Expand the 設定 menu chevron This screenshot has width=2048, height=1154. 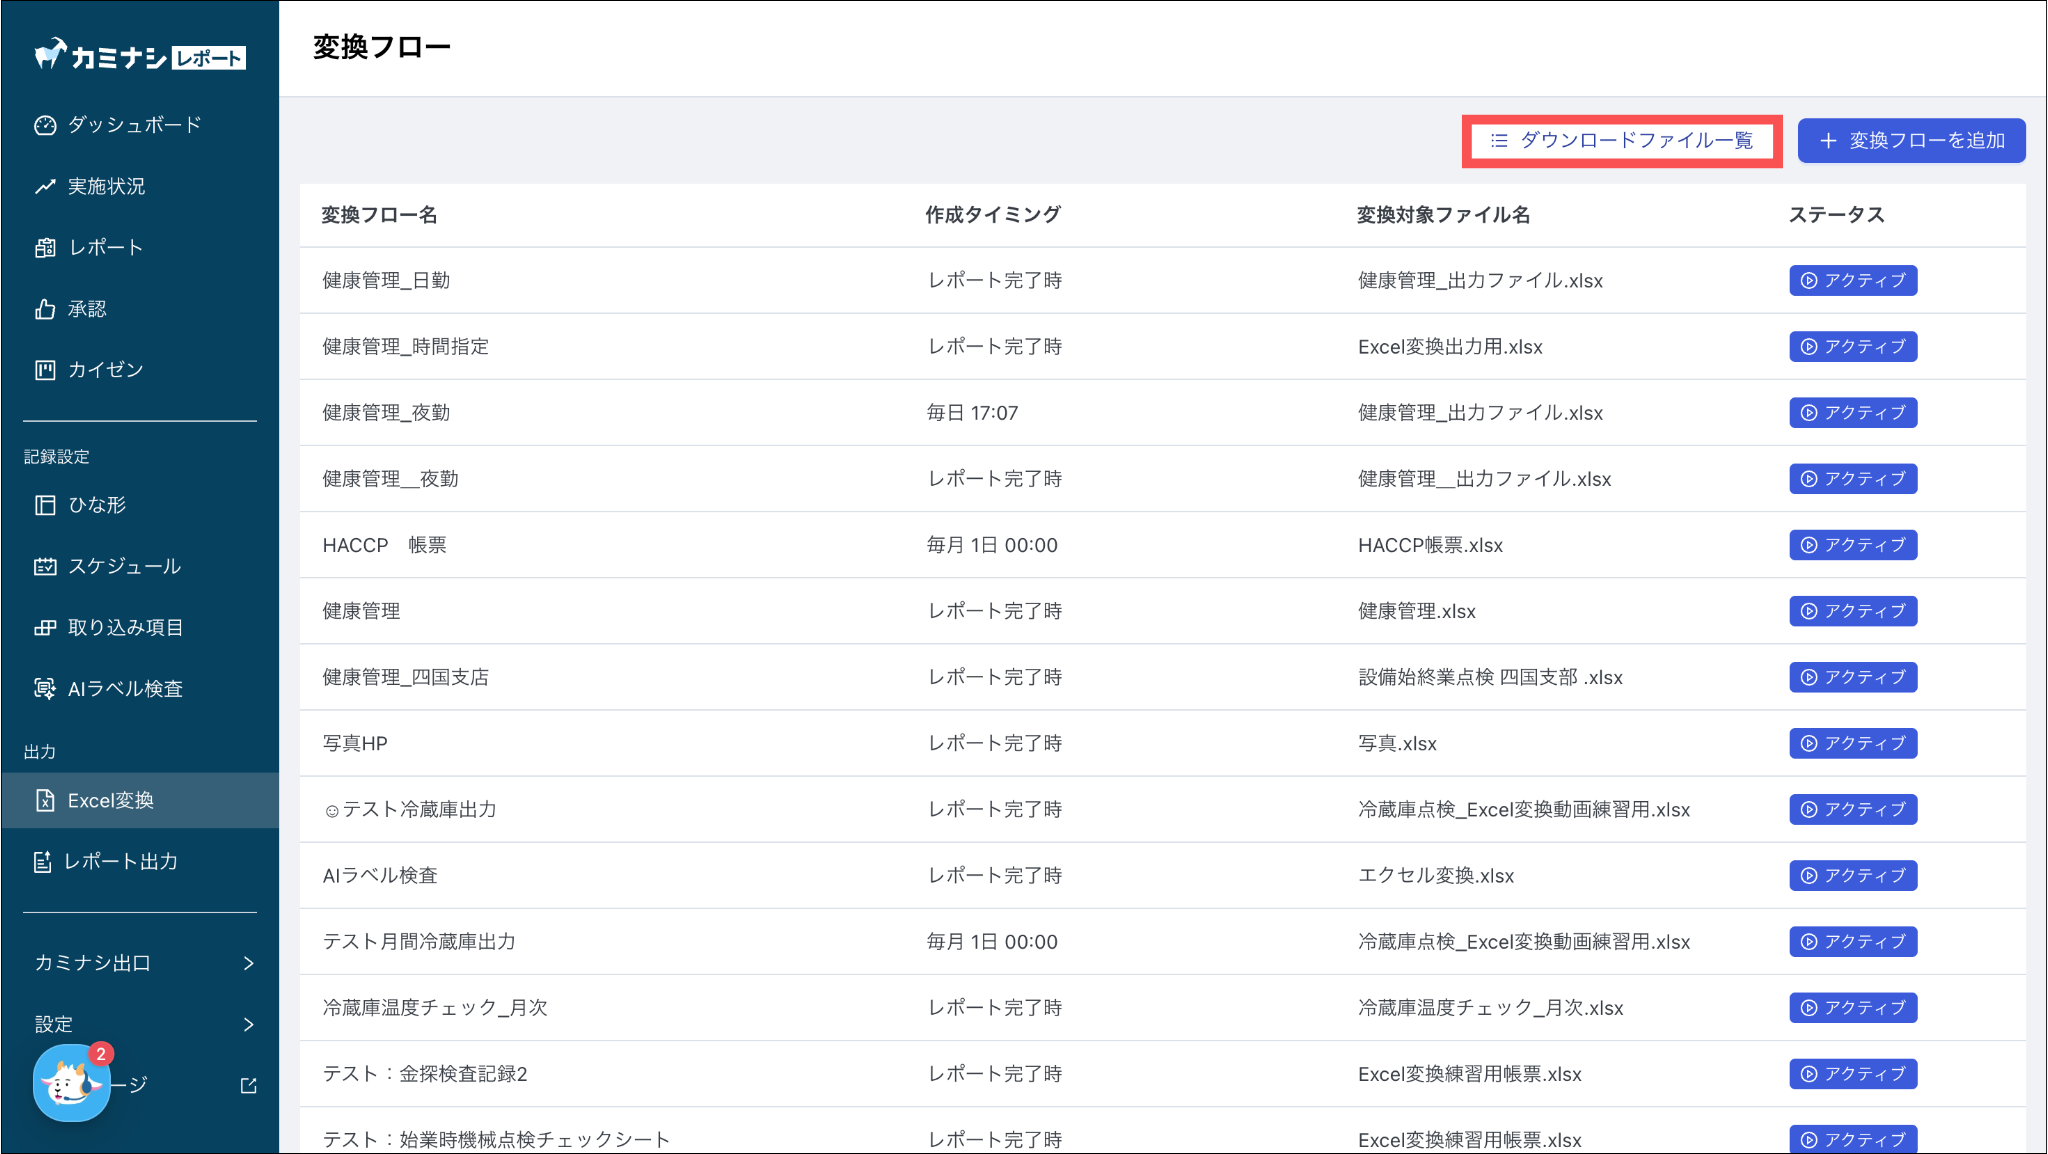[x=248, y=1024]
